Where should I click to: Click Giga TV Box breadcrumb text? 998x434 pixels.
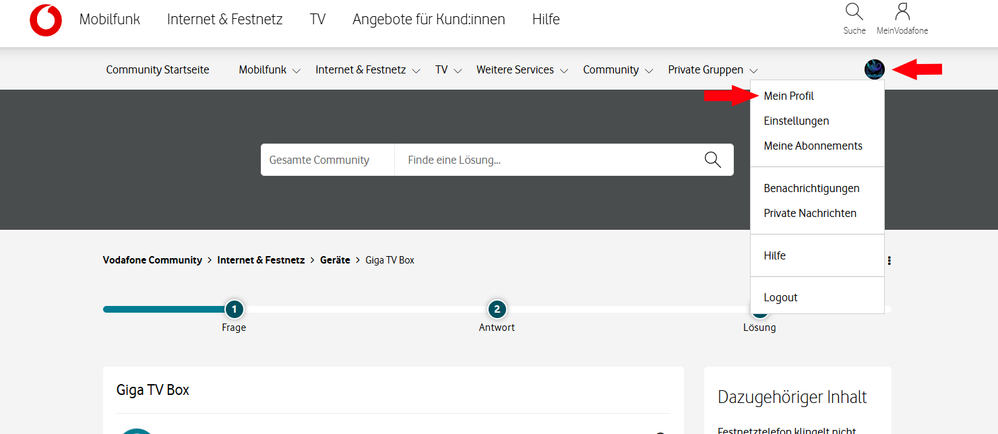pyautogui.click(x=390, y=260)
